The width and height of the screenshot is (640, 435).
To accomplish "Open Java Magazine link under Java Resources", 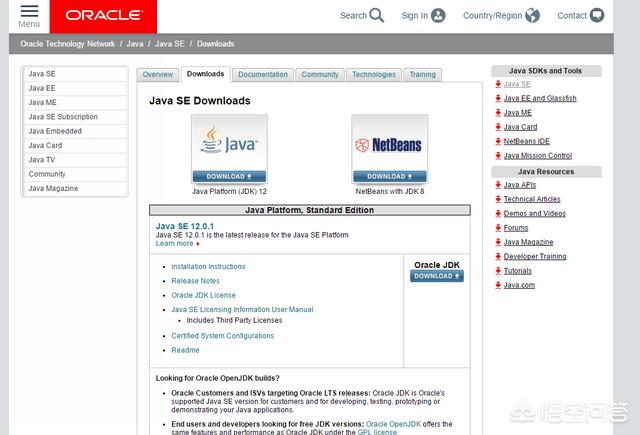I will click(x=528, y=242).
